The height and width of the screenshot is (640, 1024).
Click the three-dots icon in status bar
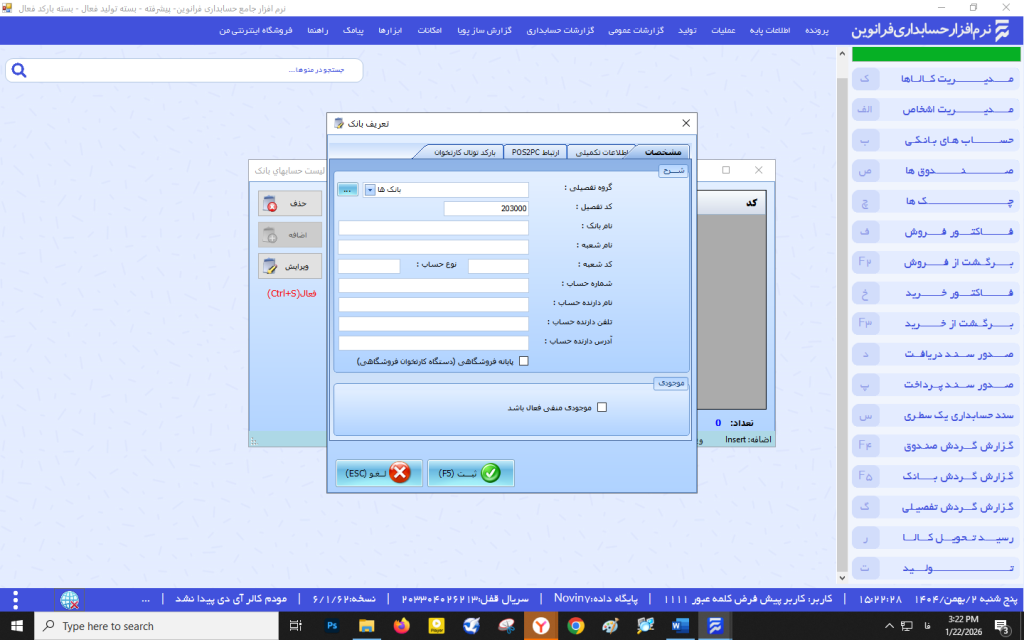pos(15,599)
